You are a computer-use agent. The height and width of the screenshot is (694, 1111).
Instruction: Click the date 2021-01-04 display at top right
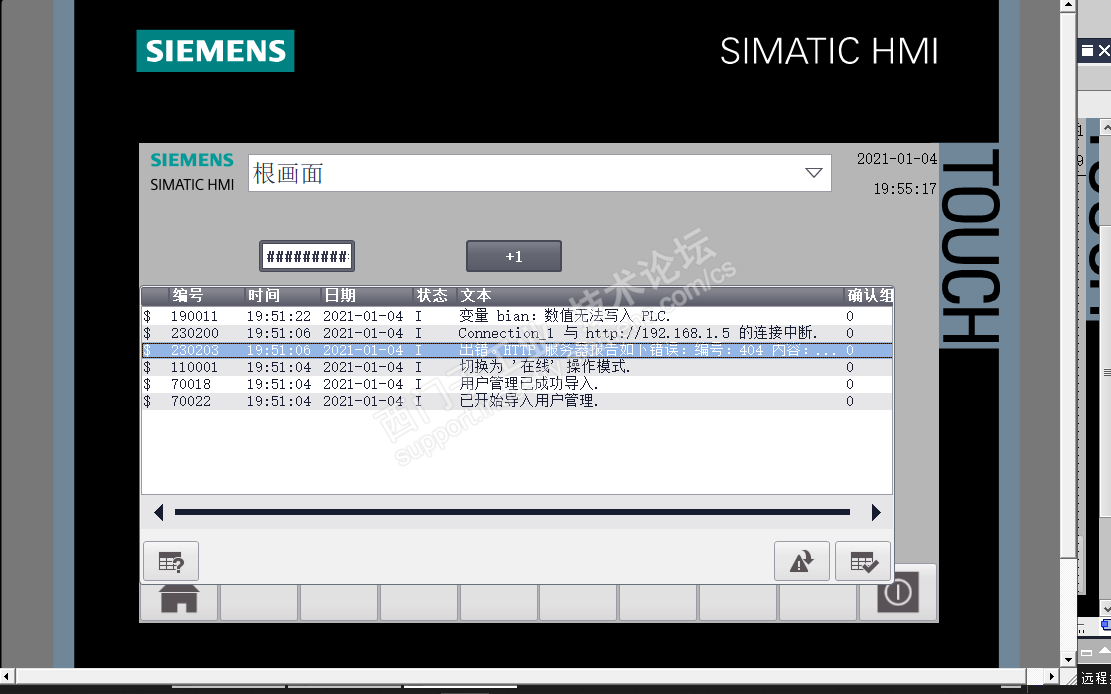896,159
